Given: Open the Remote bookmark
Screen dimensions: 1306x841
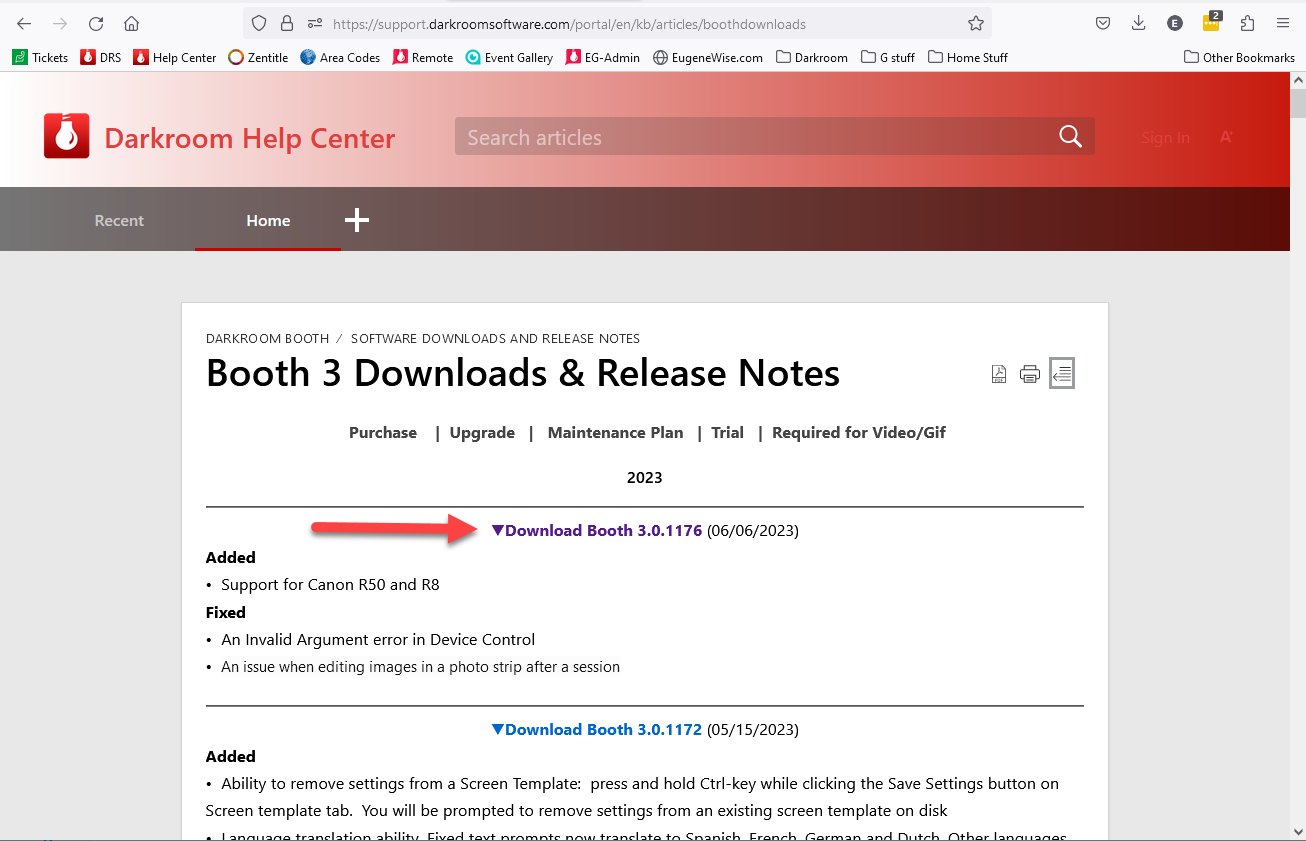Looking at the screenshot, I should click(423, 57).
